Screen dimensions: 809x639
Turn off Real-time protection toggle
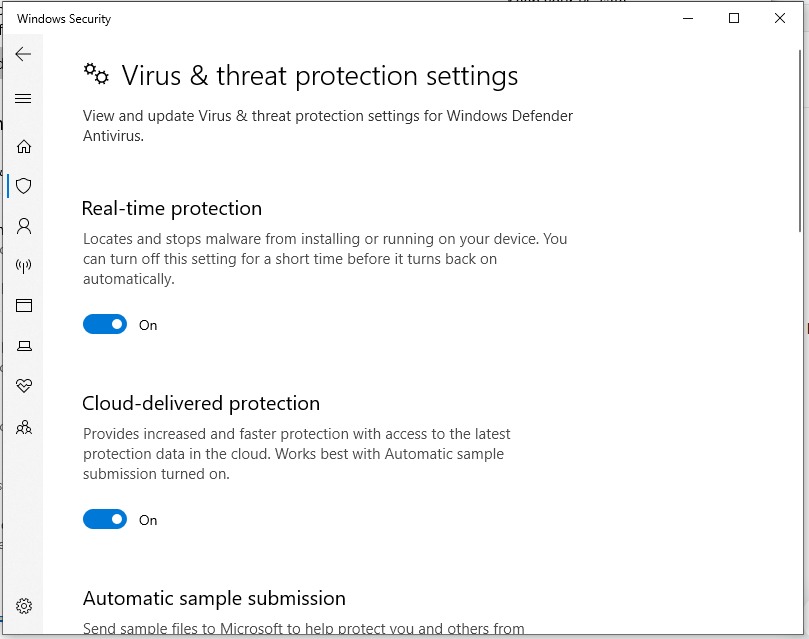[x=105, y=325]
